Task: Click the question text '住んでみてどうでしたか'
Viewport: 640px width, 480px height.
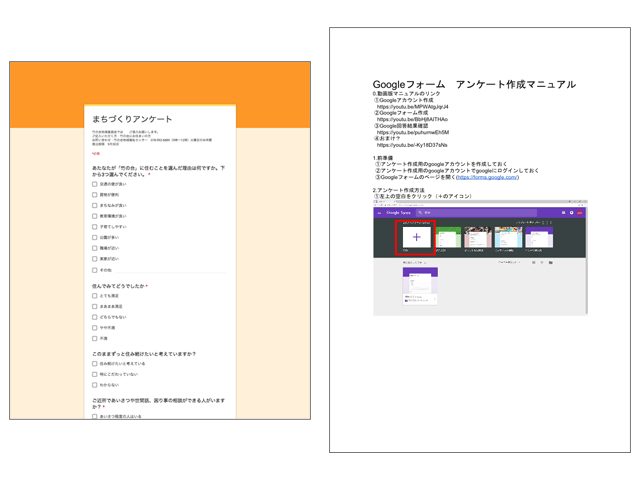Action: tap(118, 286)
